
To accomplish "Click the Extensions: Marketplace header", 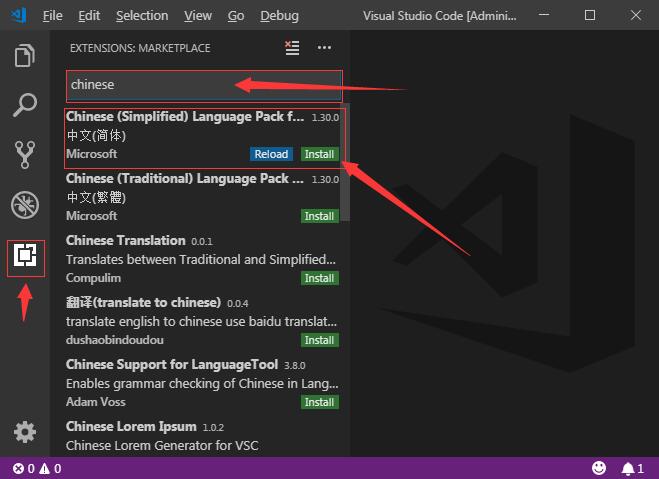I will click(x=140, y=48).
